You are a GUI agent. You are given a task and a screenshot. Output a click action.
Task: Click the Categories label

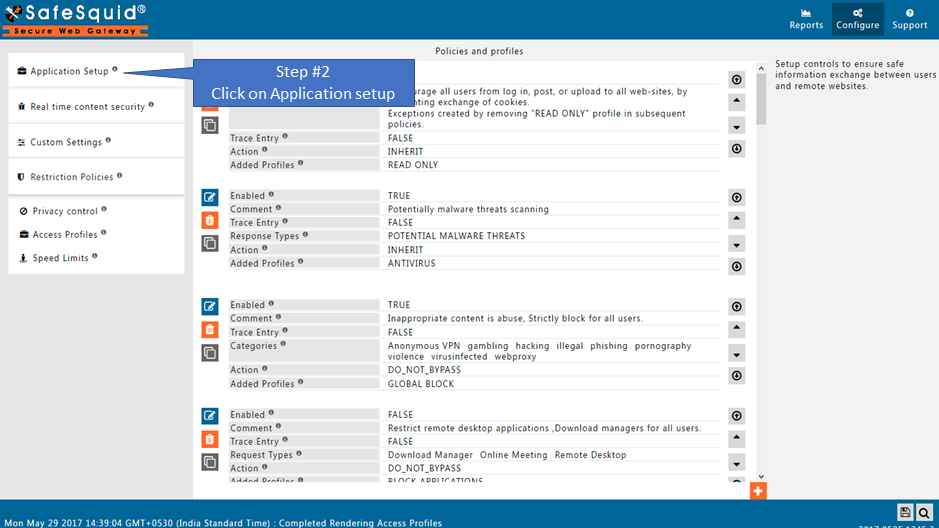point(253,346)
